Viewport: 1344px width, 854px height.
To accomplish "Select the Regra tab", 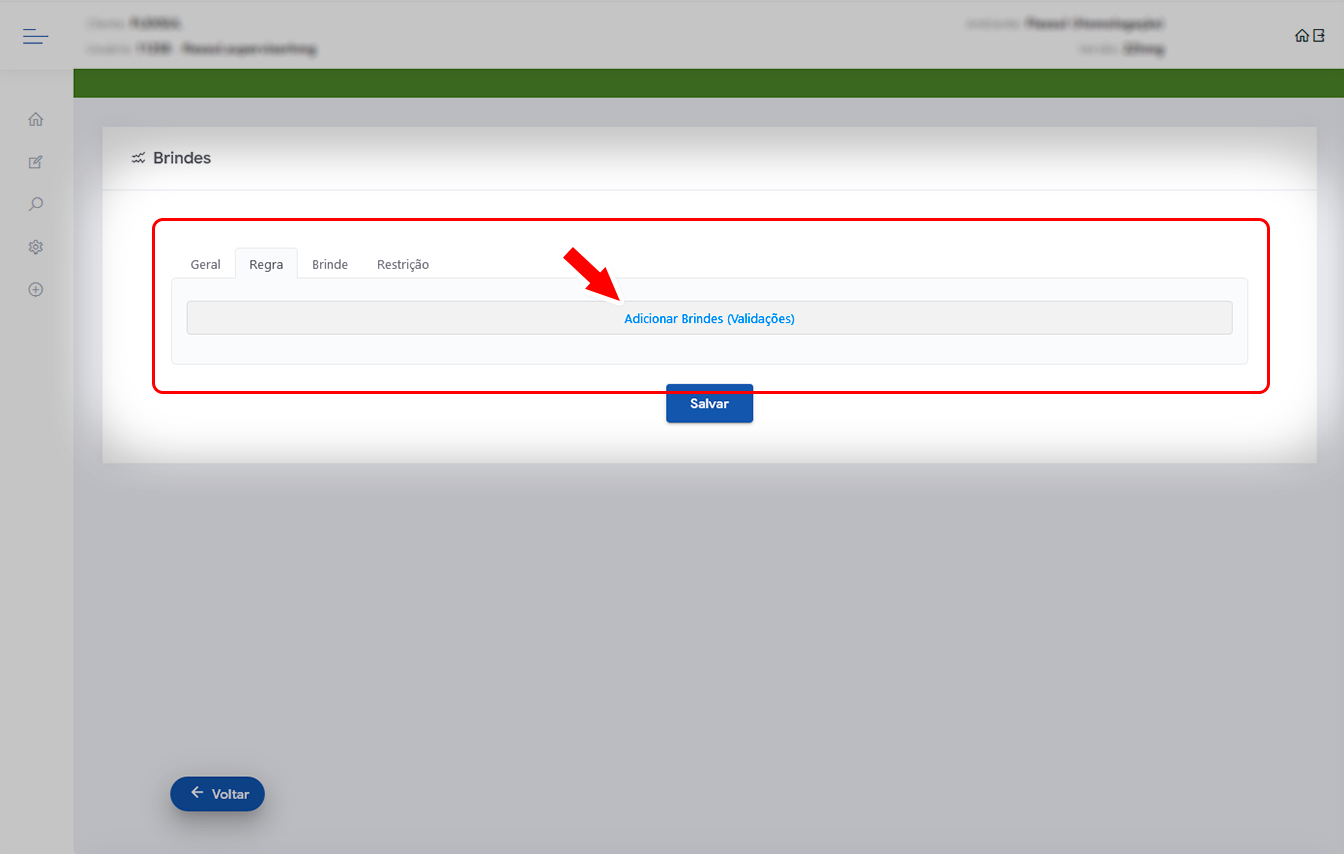I will (x=266, y=264).
